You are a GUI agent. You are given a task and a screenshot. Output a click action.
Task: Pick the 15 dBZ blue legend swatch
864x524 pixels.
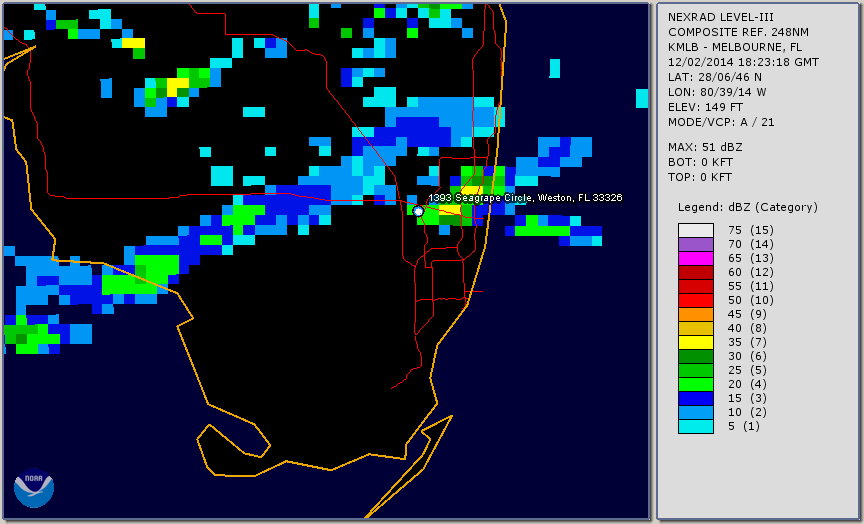(x=696, y=398)
